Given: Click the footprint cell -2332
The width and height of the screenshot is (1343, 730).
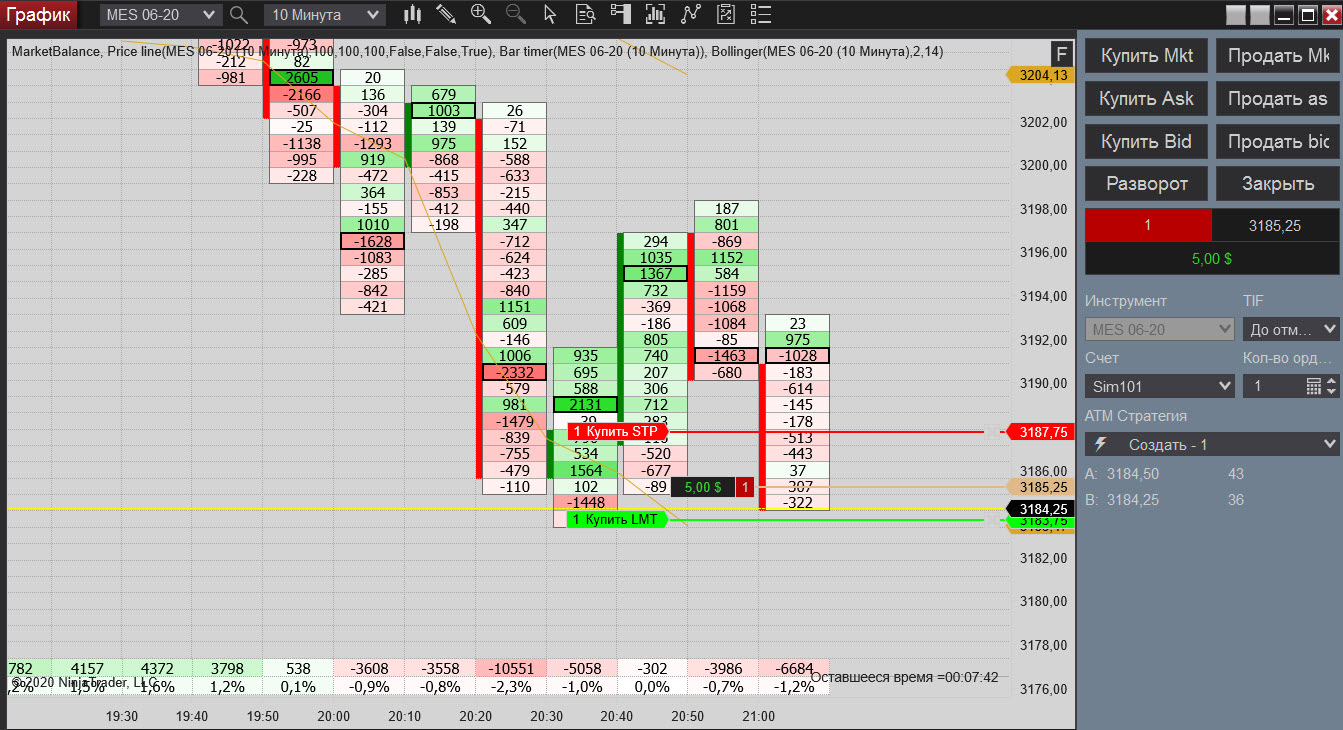Looking at the screenshot, I should tap(515, 372).
